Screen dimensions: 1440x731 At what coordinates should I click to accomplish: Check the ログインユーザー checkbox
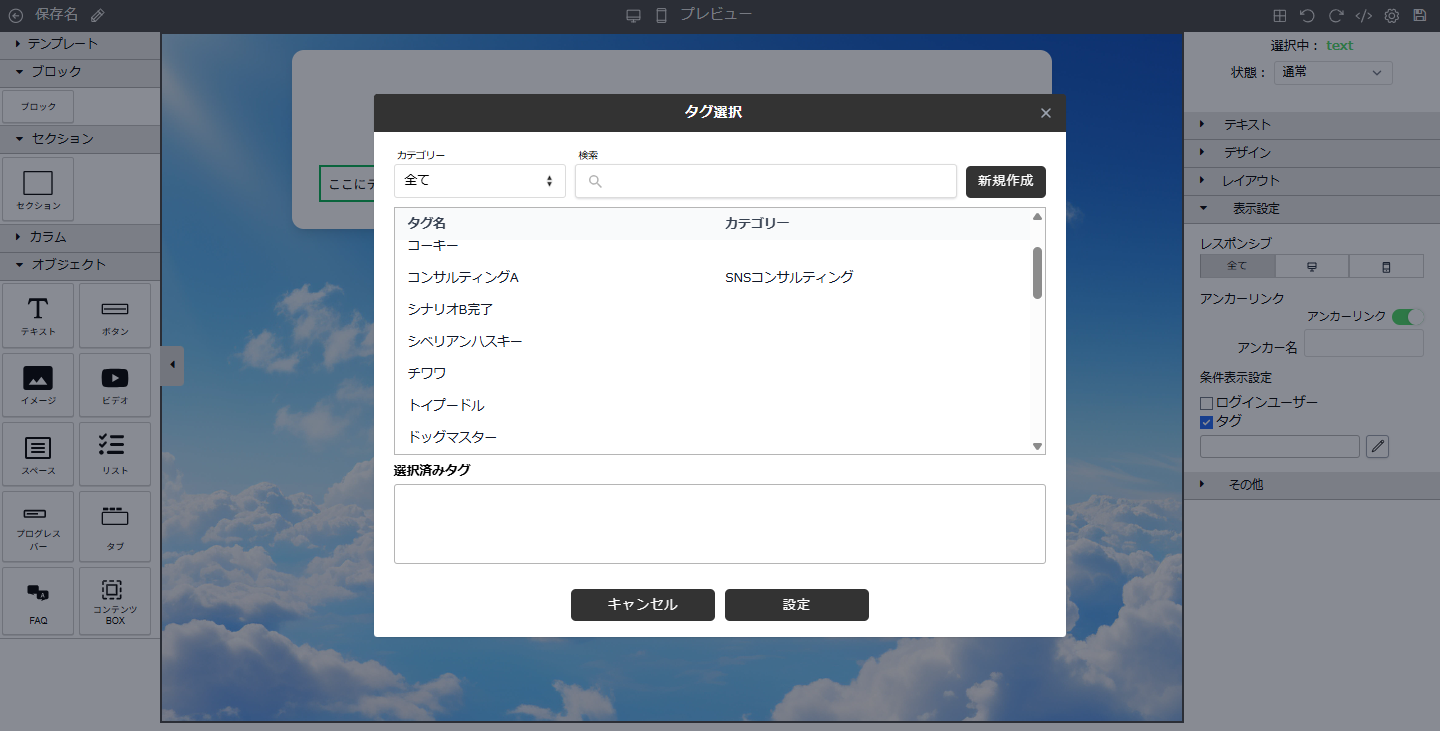coord(1206,403)
